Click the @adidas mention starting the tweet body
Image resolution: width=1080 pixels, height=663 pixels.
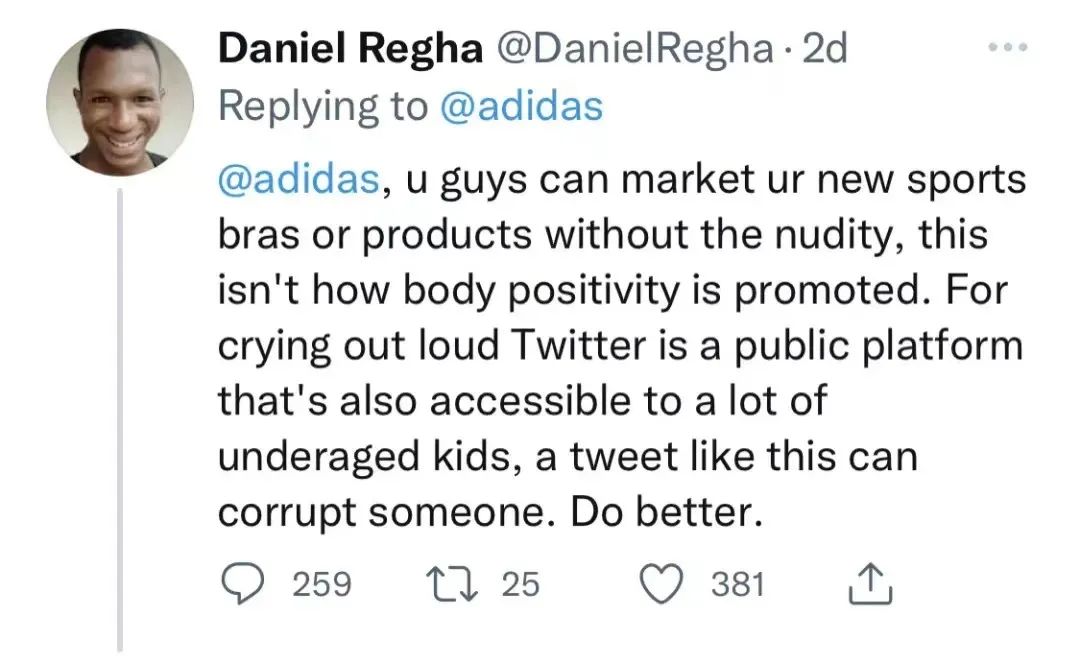(x=297, y=180)
